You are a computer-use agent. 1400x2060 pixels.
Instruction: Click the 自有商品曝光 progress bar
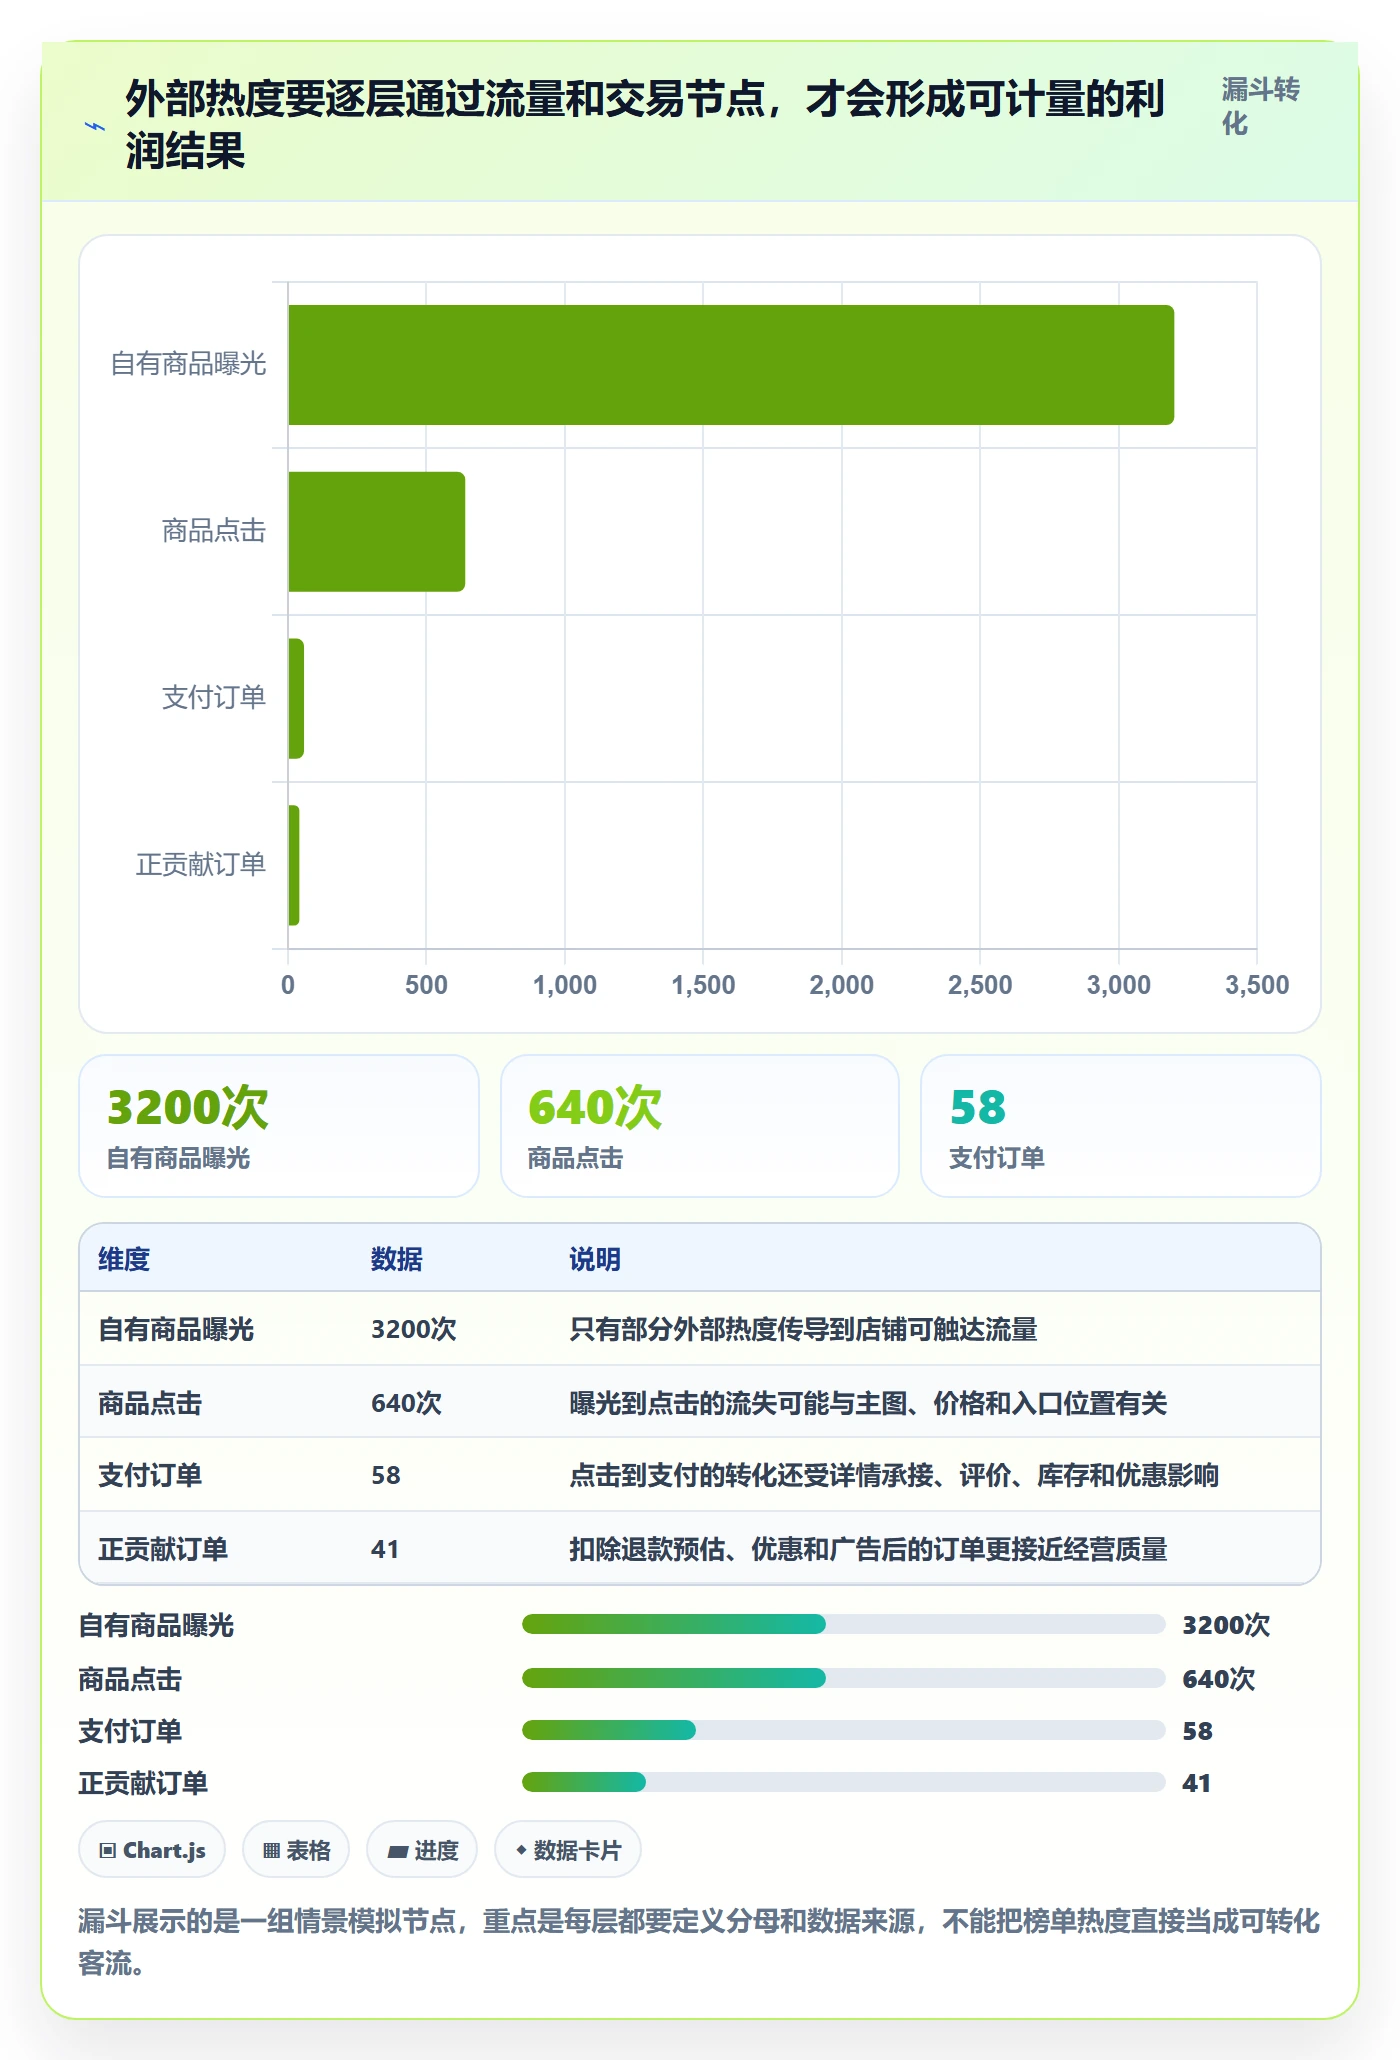[843, 1624]
